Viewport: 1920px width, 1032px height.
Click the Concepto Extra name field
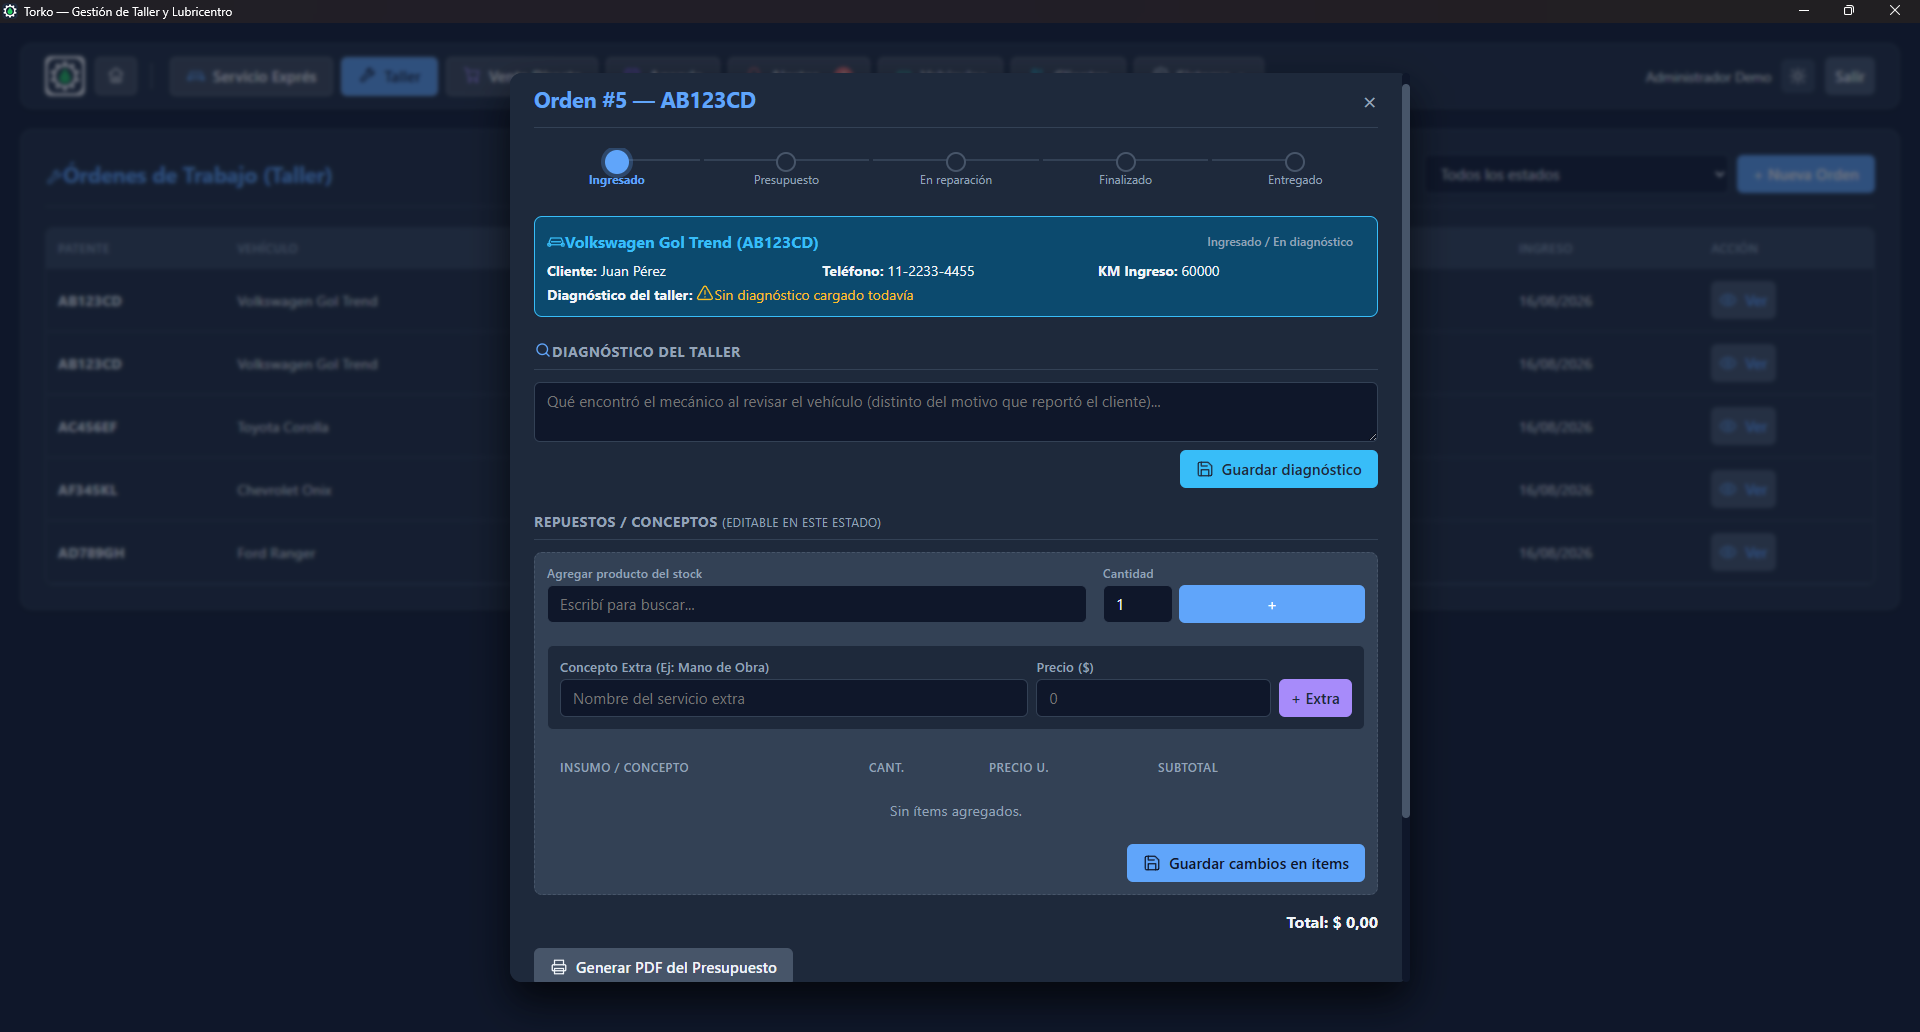point(794,698)
